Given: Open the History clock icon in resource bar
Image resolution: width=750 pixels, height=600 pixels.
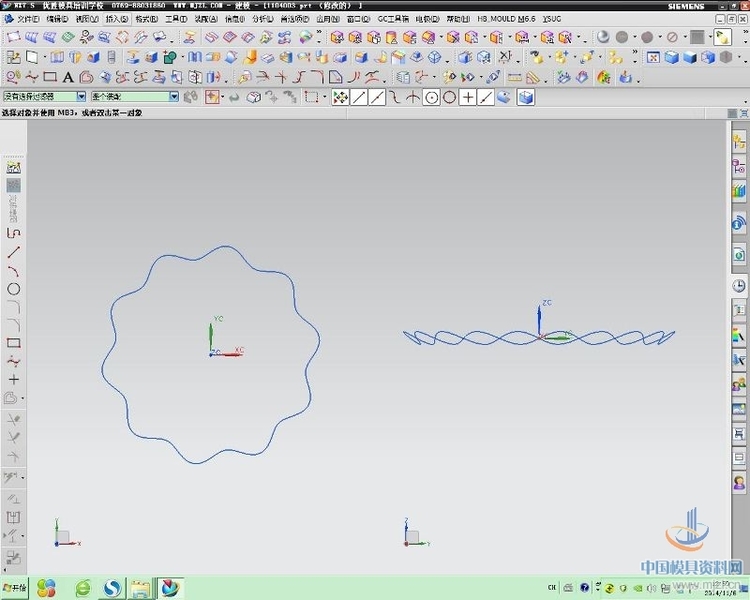Looking at the screenshot, I should point(739,286).
